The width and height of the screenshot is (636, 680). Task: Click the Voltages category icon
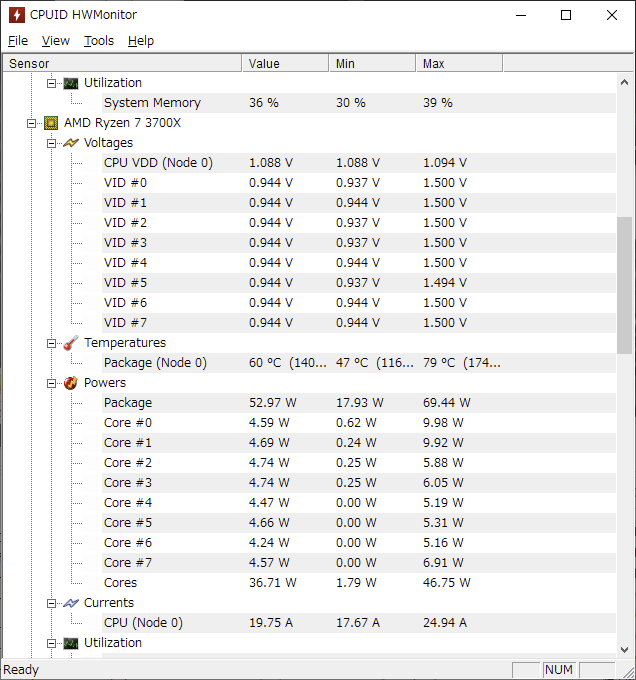[71, 143]
